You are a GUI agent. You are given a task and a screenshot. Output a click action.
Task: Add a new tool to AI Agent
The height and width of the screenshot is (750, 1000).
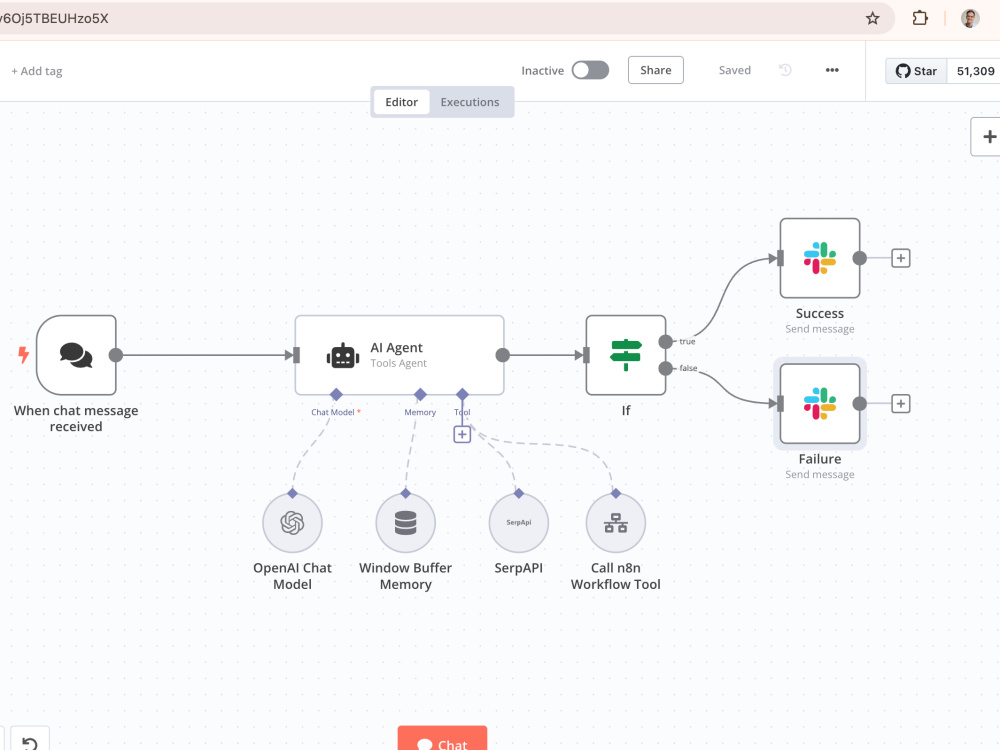pos(462,435)
